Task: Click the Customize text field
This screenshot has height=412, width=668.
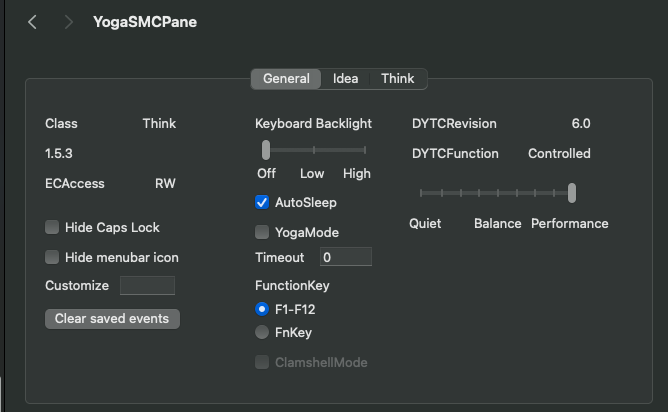Action: pyautogui.click(x=147, y=285)
